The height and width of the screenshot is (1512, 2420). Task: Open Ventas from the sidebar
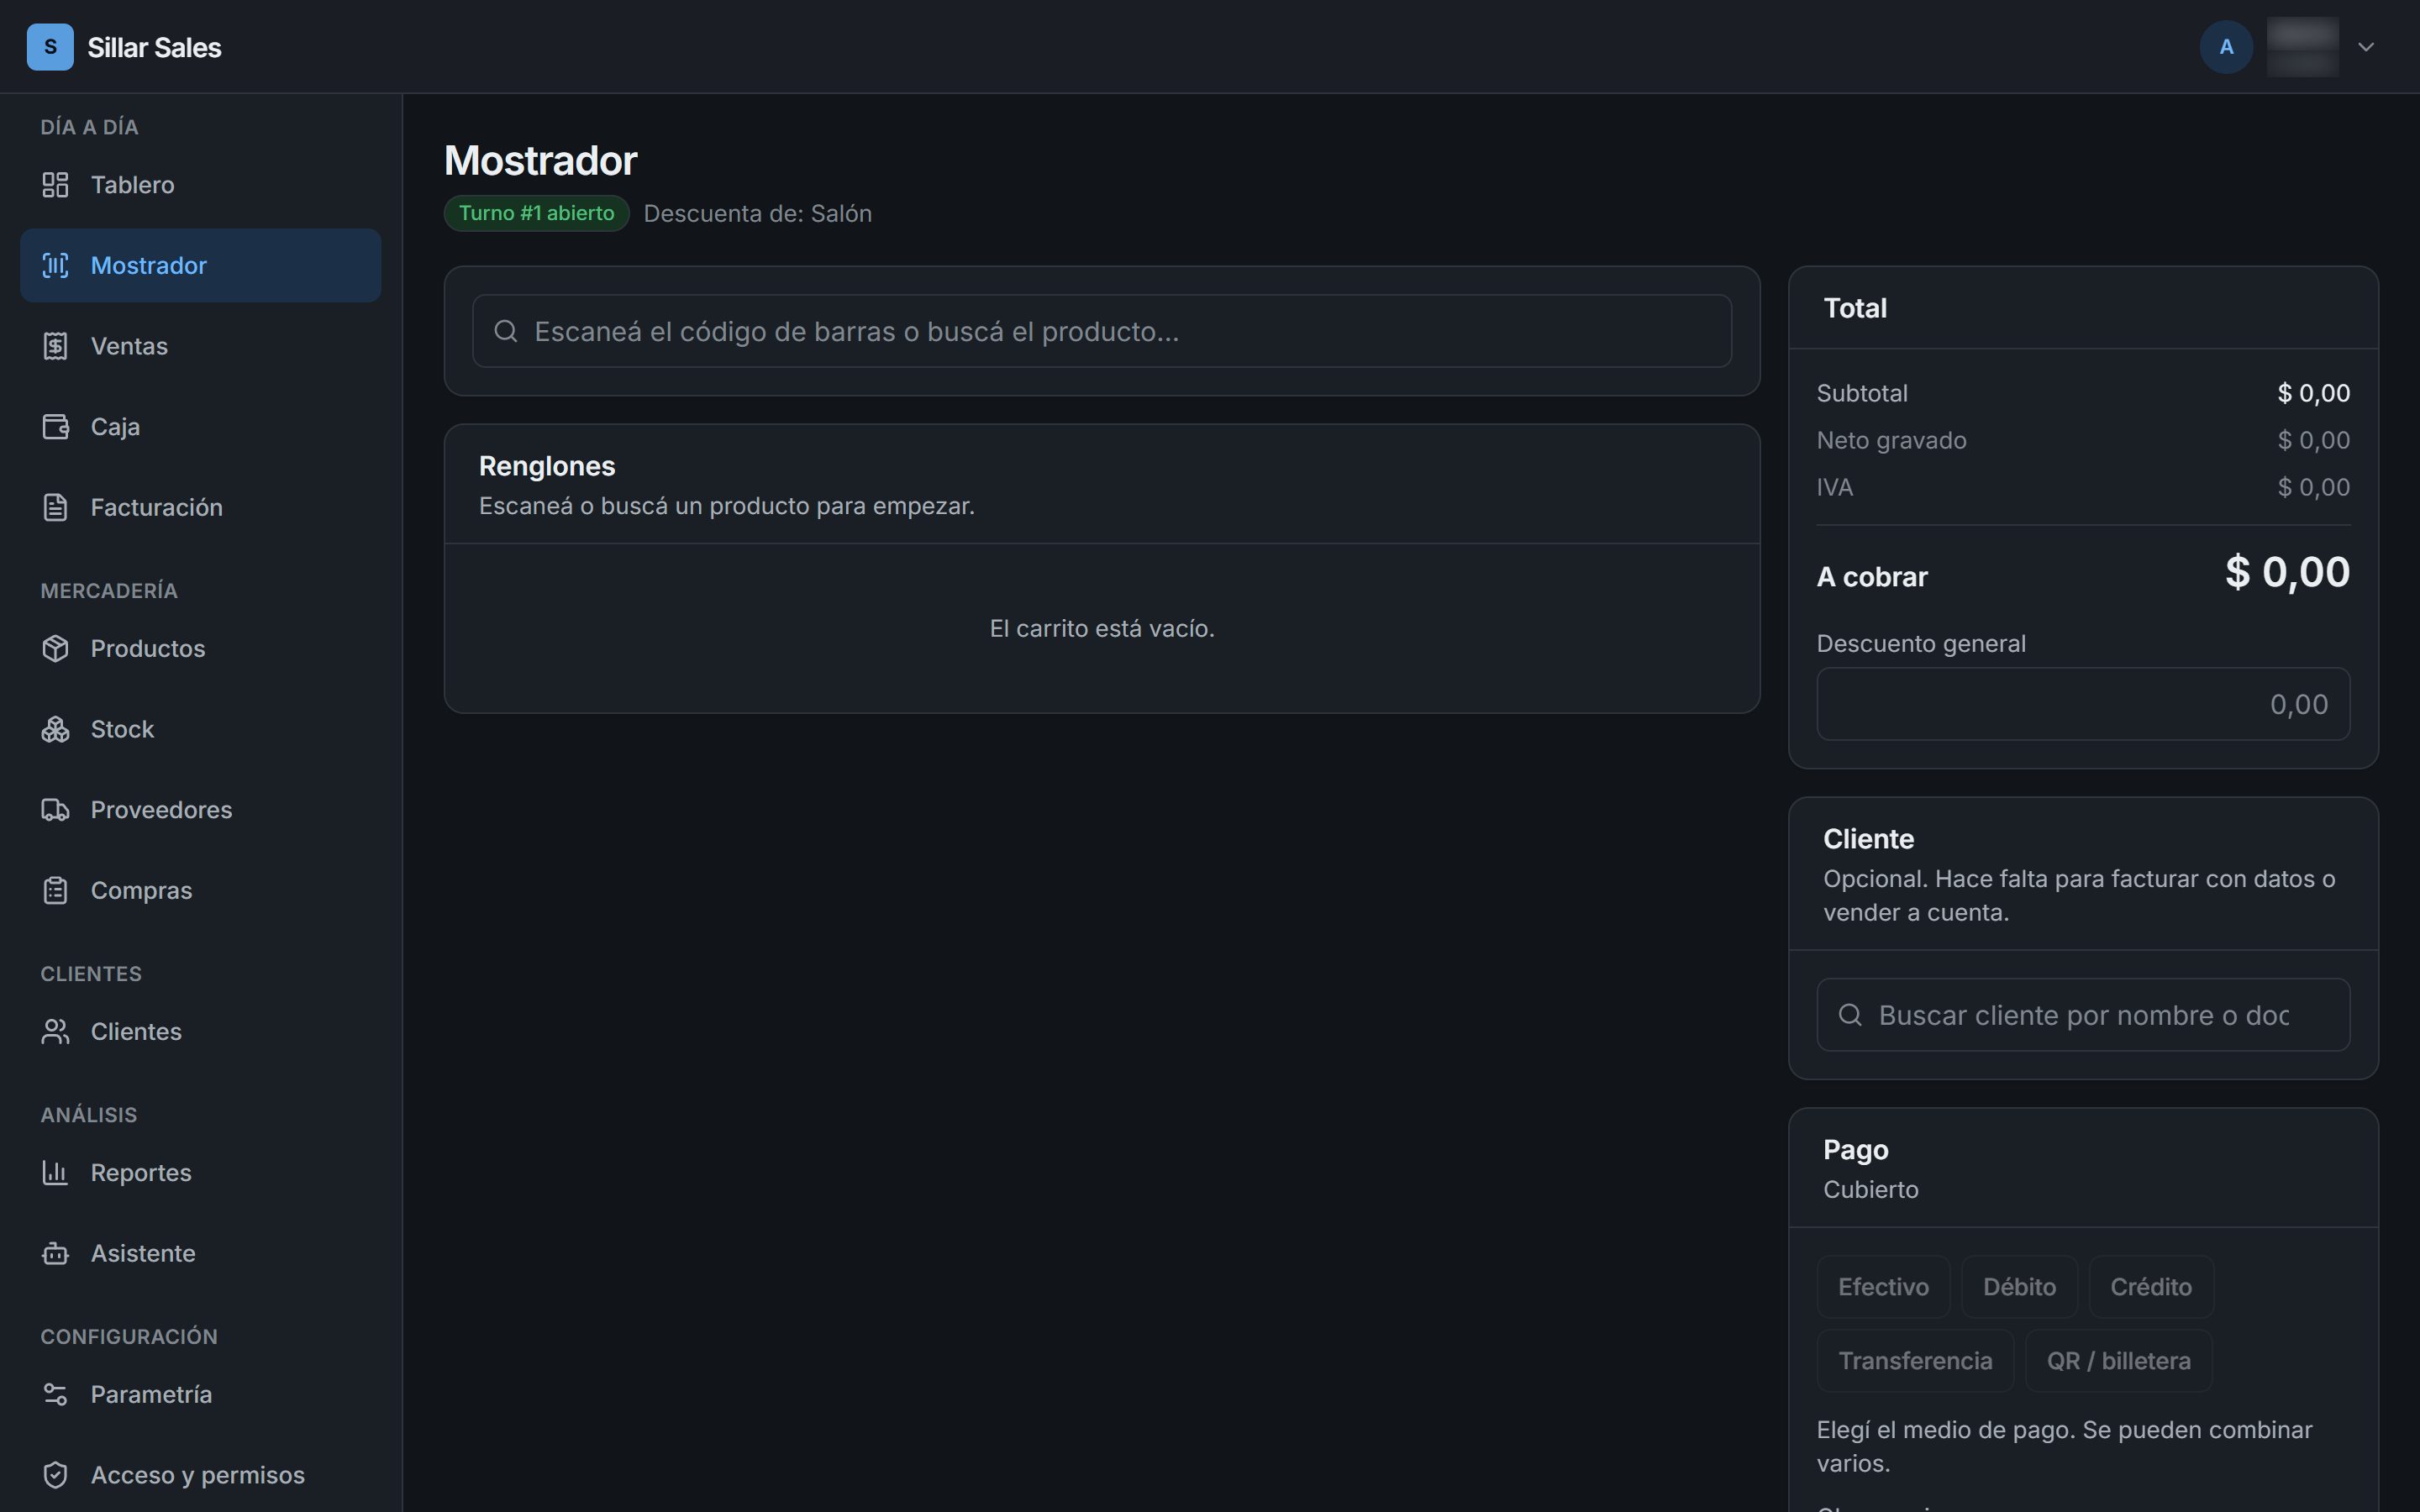click(x=200, y=346)
